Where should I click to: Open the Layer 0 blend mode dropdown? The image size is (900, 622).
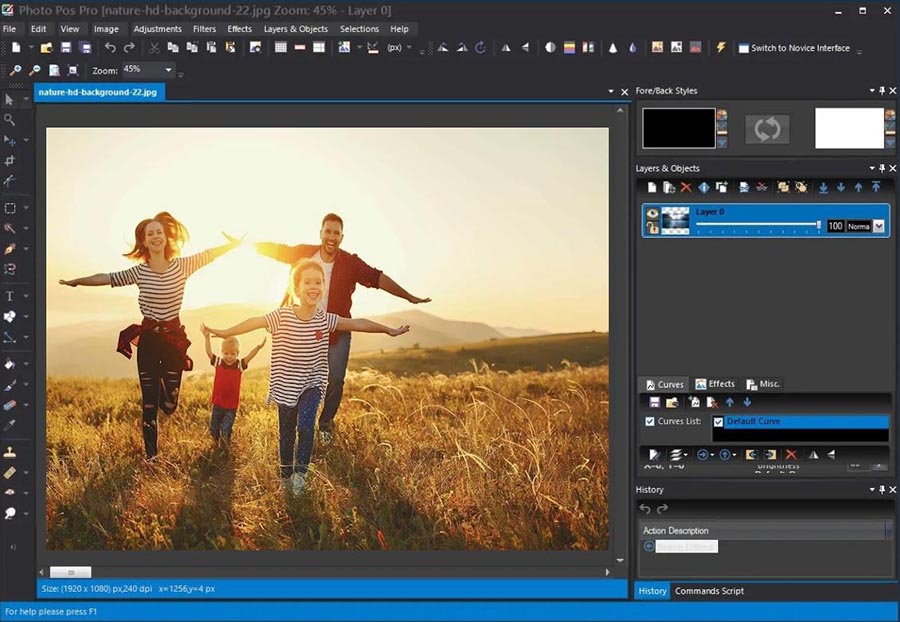[879, 227]
